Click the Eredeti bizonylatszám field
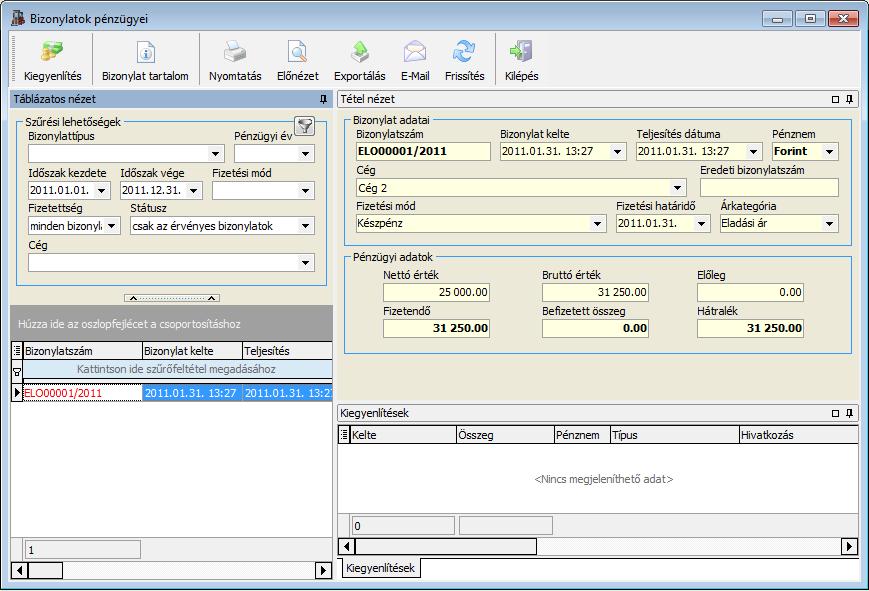 click(769, 188)
